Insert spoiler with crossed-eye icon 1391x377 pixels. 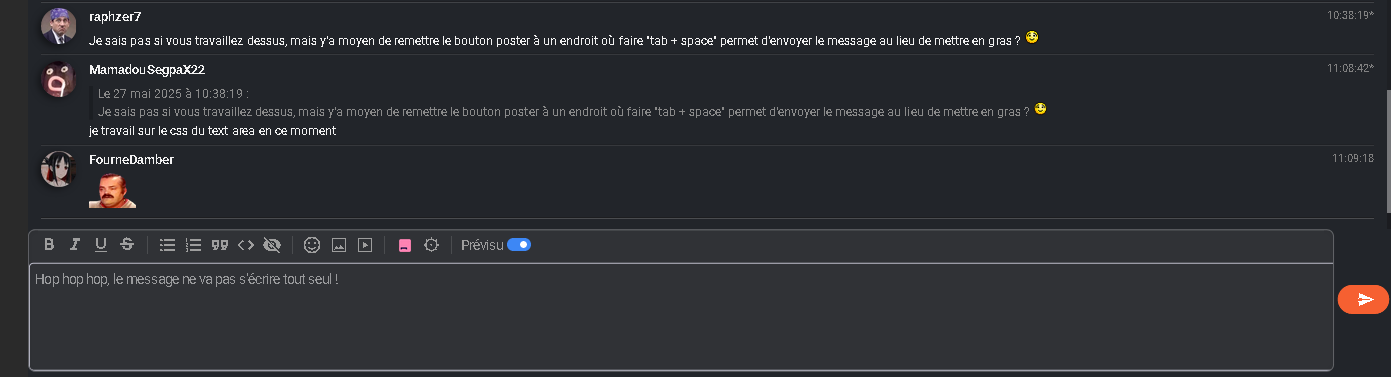pyautogui.click(x=272, y=245)
